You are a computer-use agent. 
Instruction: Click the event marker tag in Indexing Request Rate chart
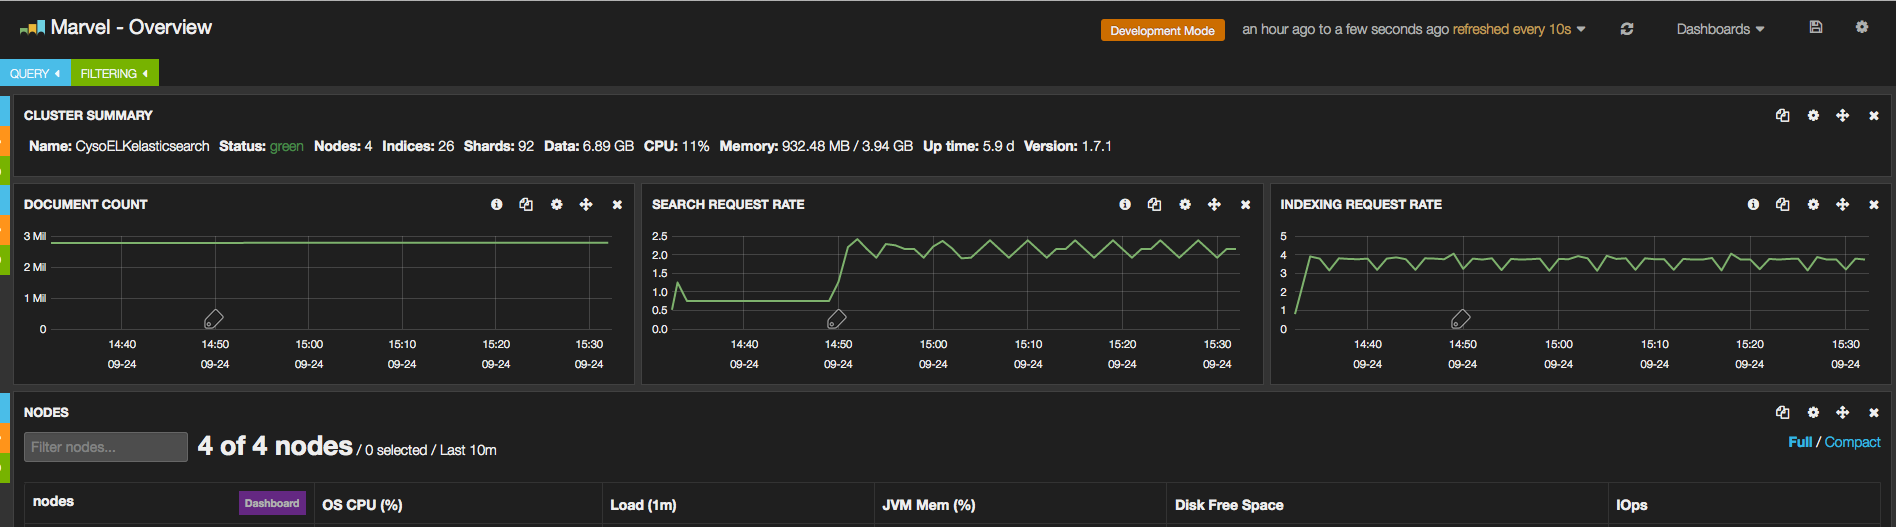tap(1460, 319)
